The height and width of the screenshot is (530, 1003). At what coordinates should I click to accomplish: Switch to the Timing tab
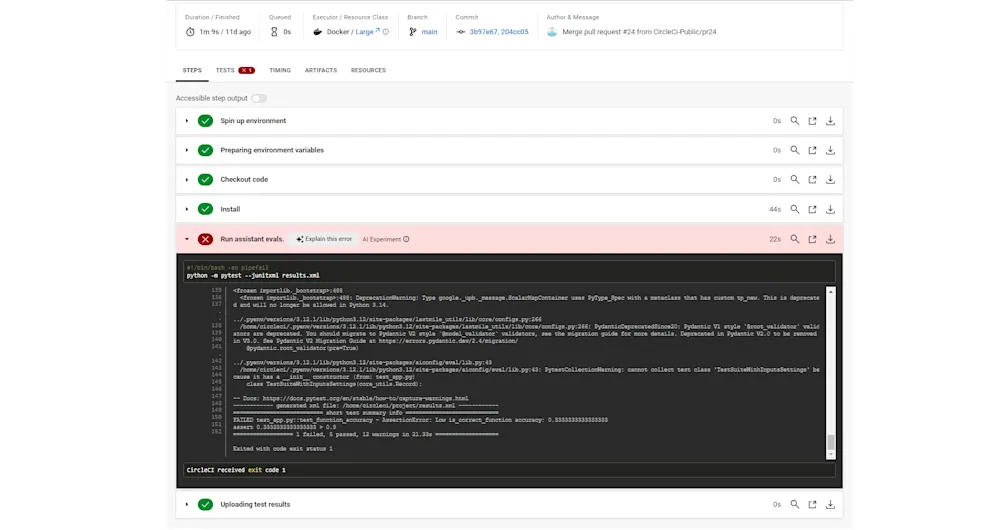pos(280,70)
